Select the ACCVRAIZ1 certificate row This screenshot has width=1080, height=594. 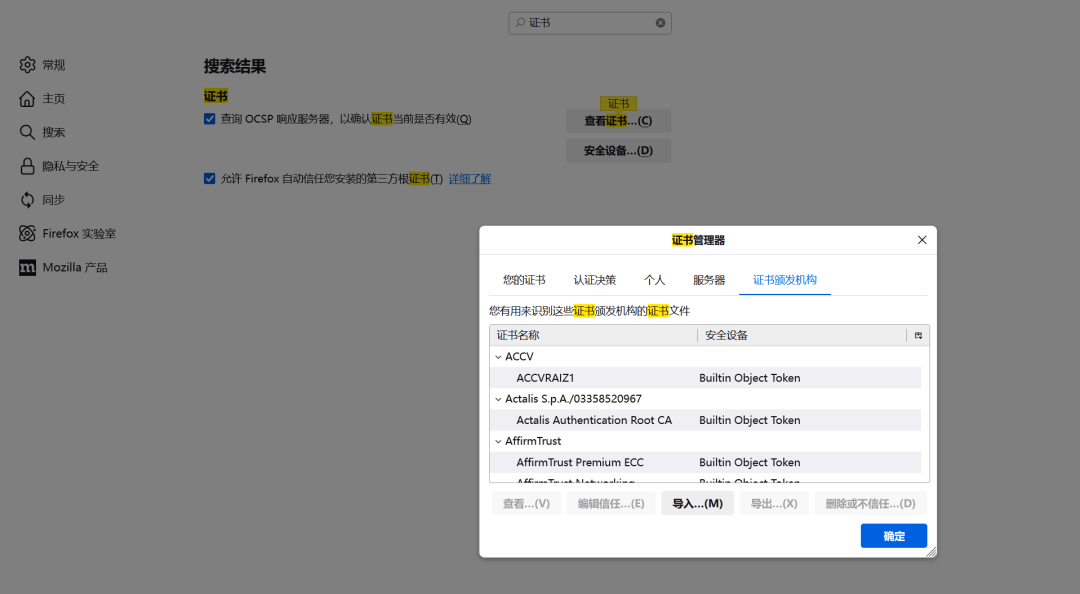(705, 378)
